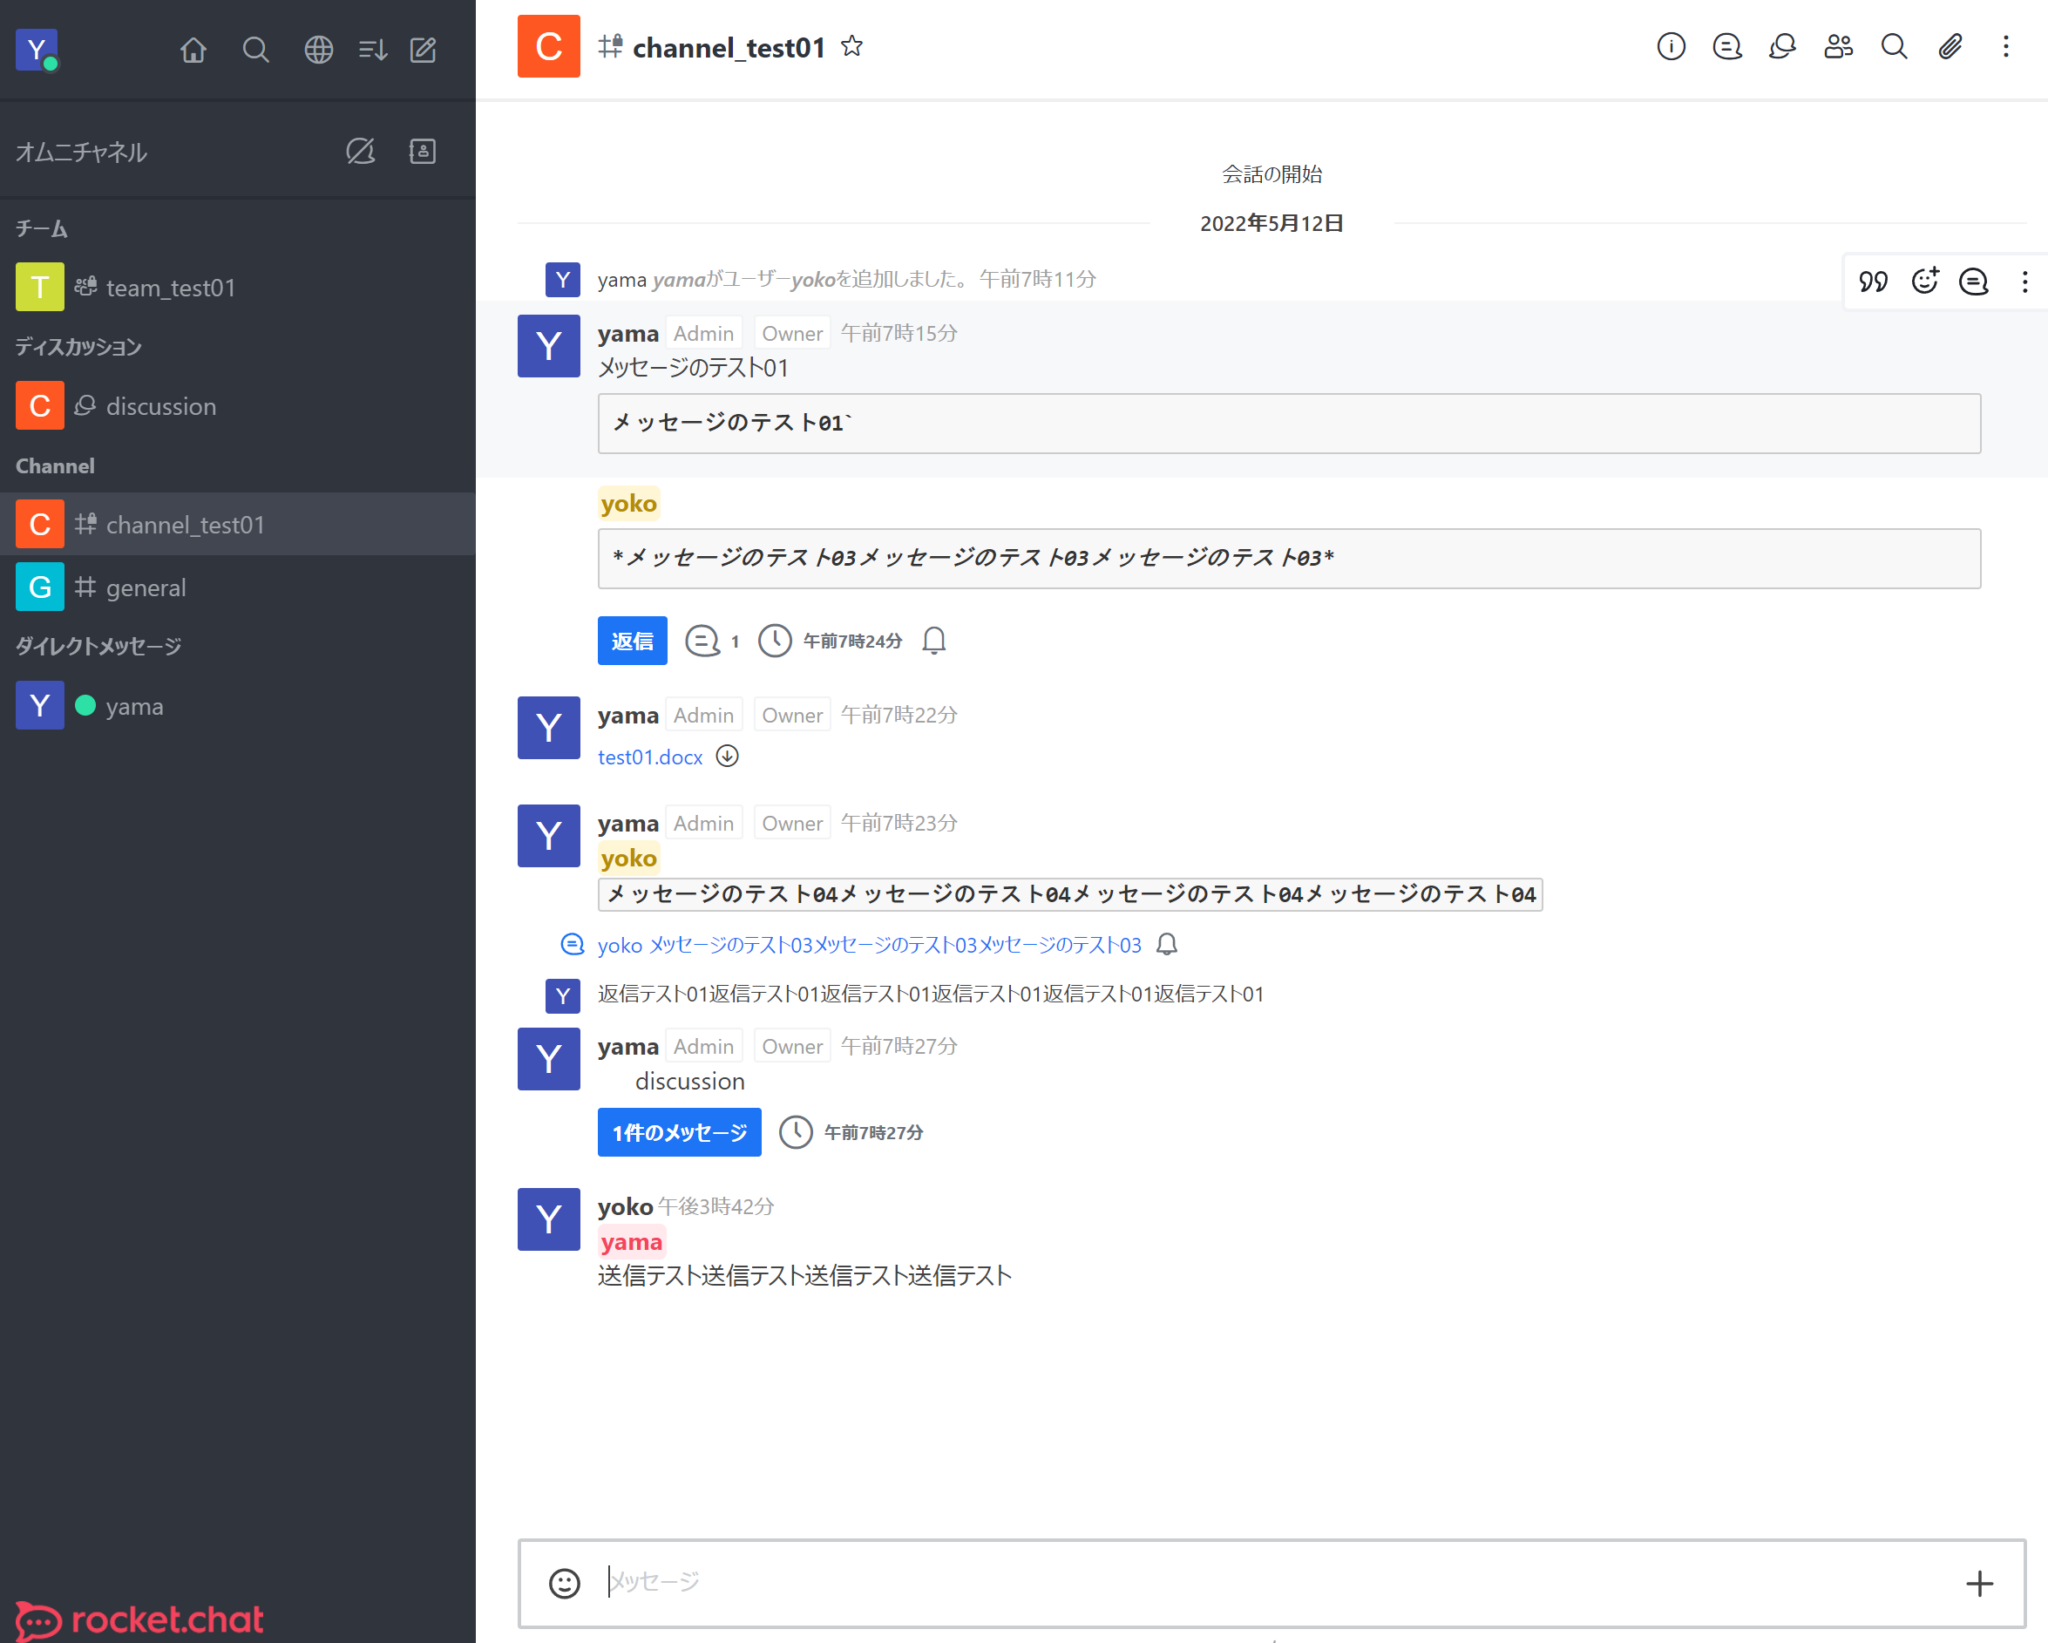
Task: Open the Threads icon in channel header
Action: tap(1727, 46)
